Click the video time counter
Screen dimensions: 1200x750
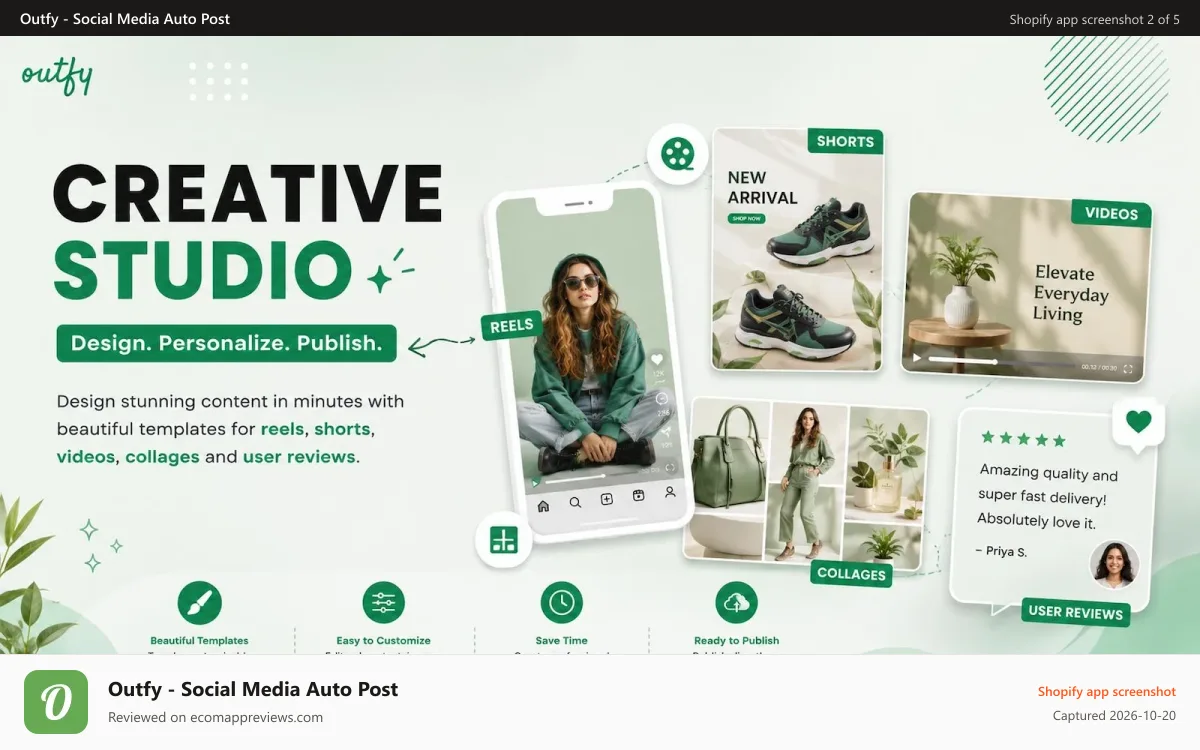coord(1098,368)
